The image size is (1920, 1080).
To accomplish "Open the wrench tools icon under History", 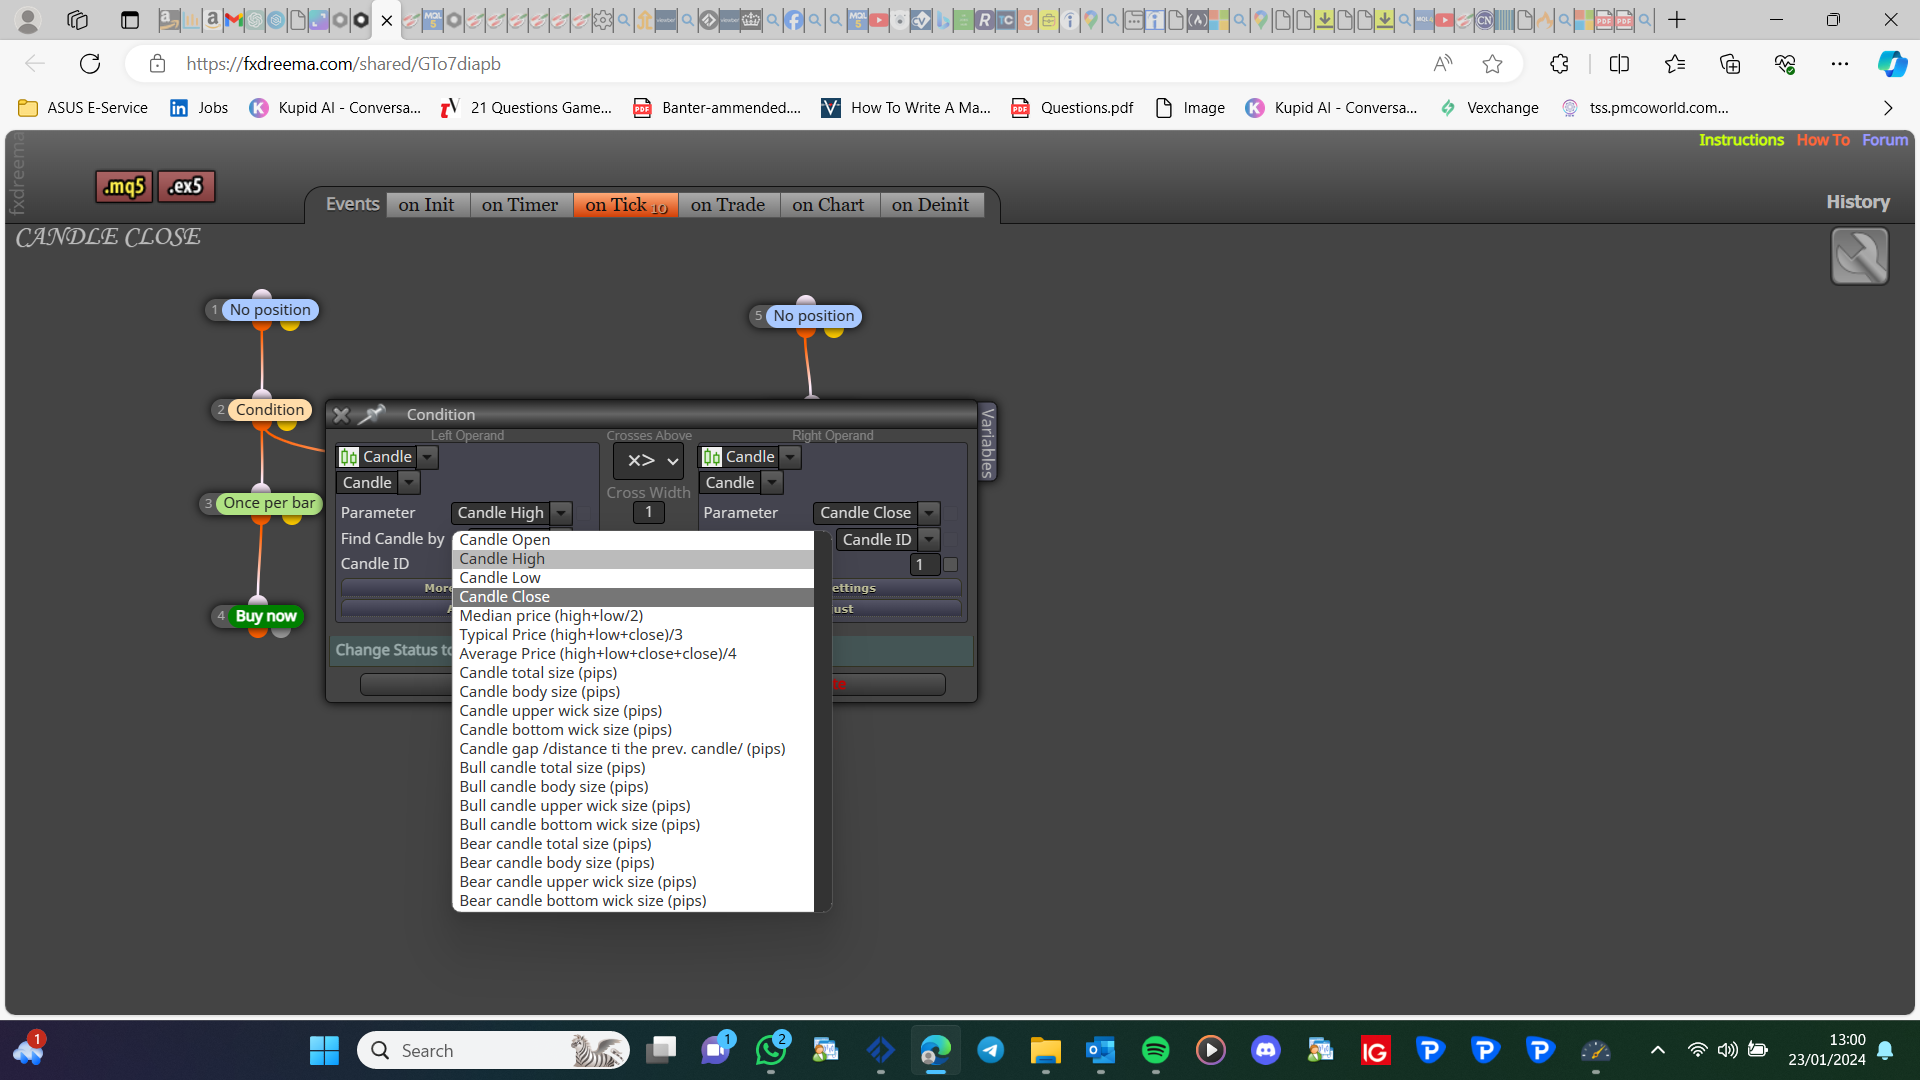I will 1859,256.
